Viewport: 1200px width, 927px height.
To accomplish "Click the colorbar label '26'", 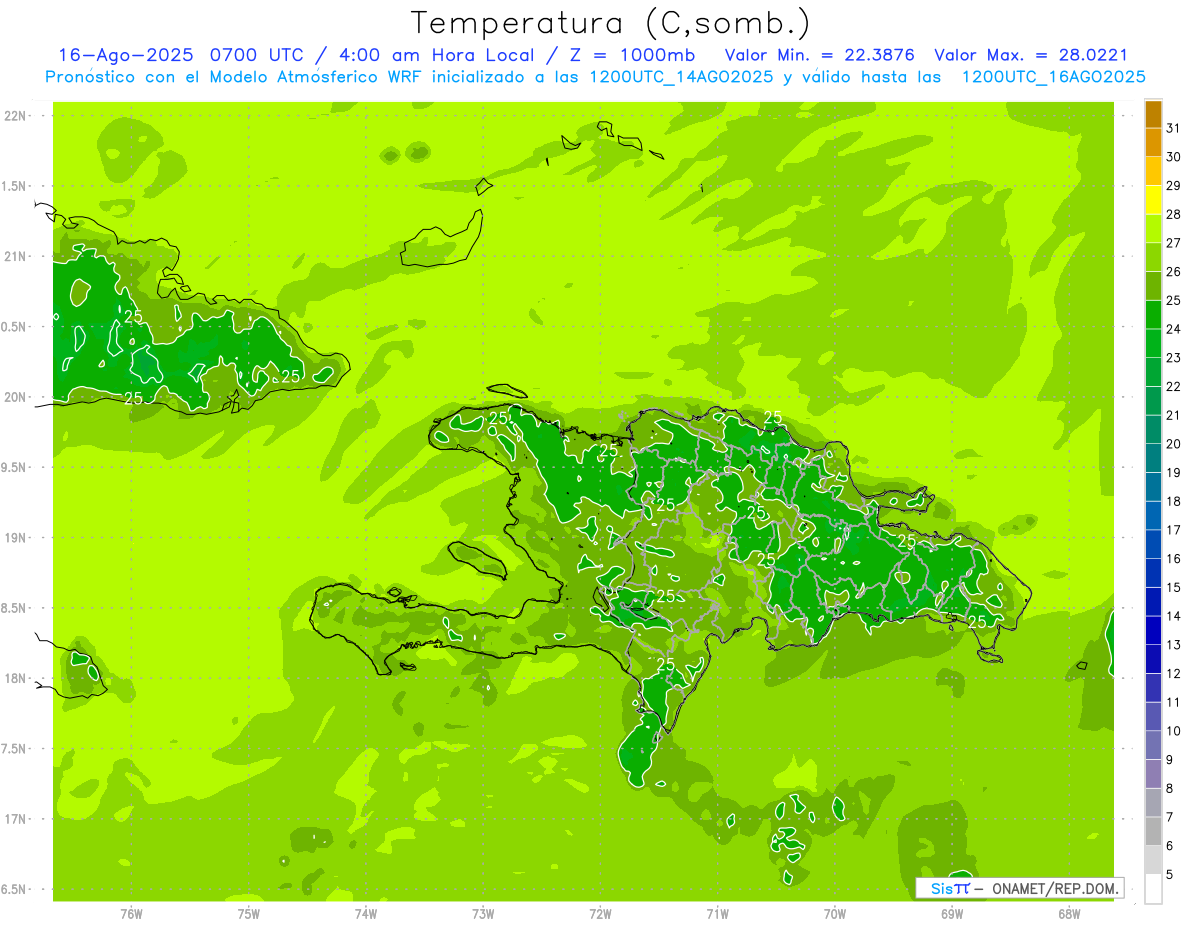I will (1174, 272).
